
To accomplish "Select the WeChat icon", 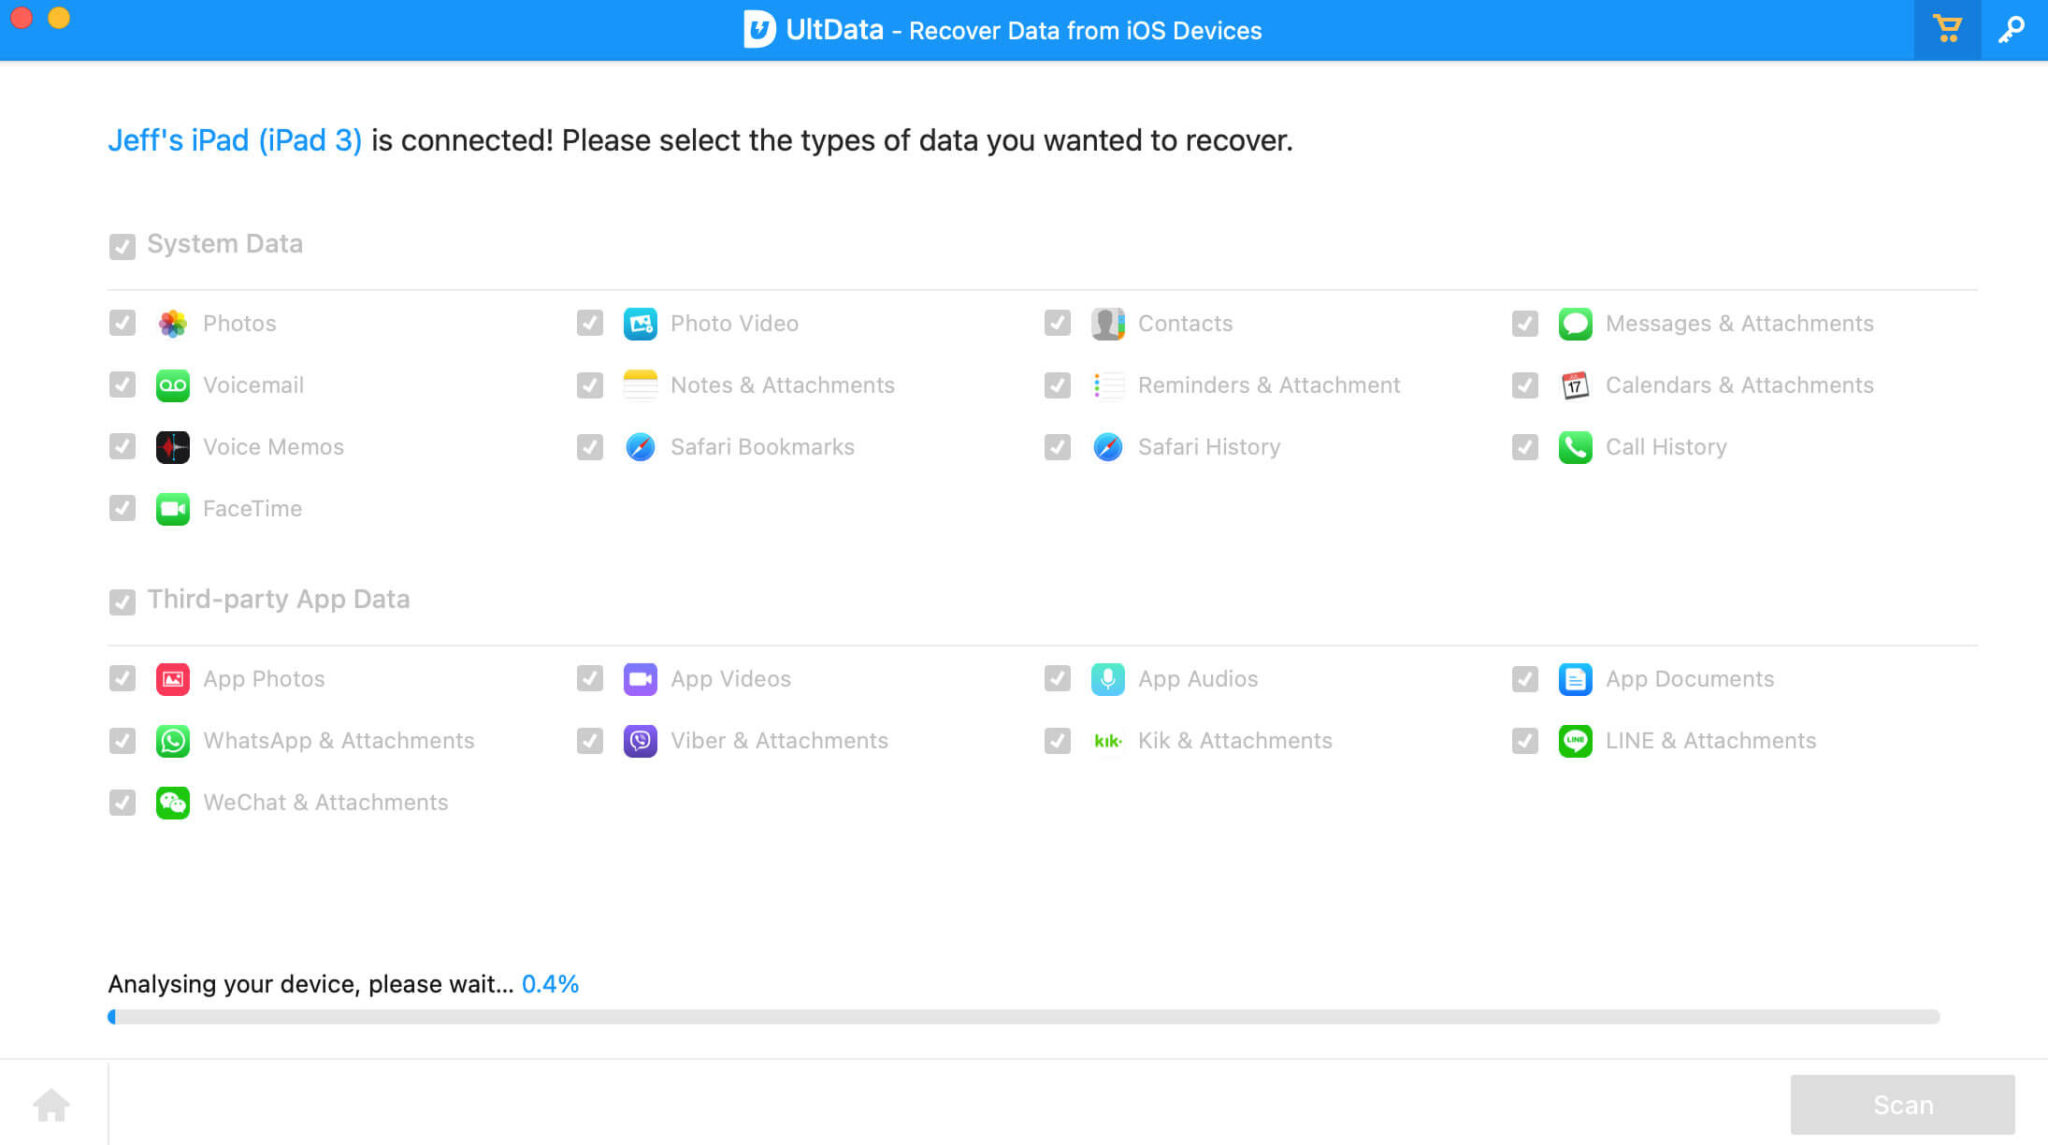I will (x=173, y=802).
